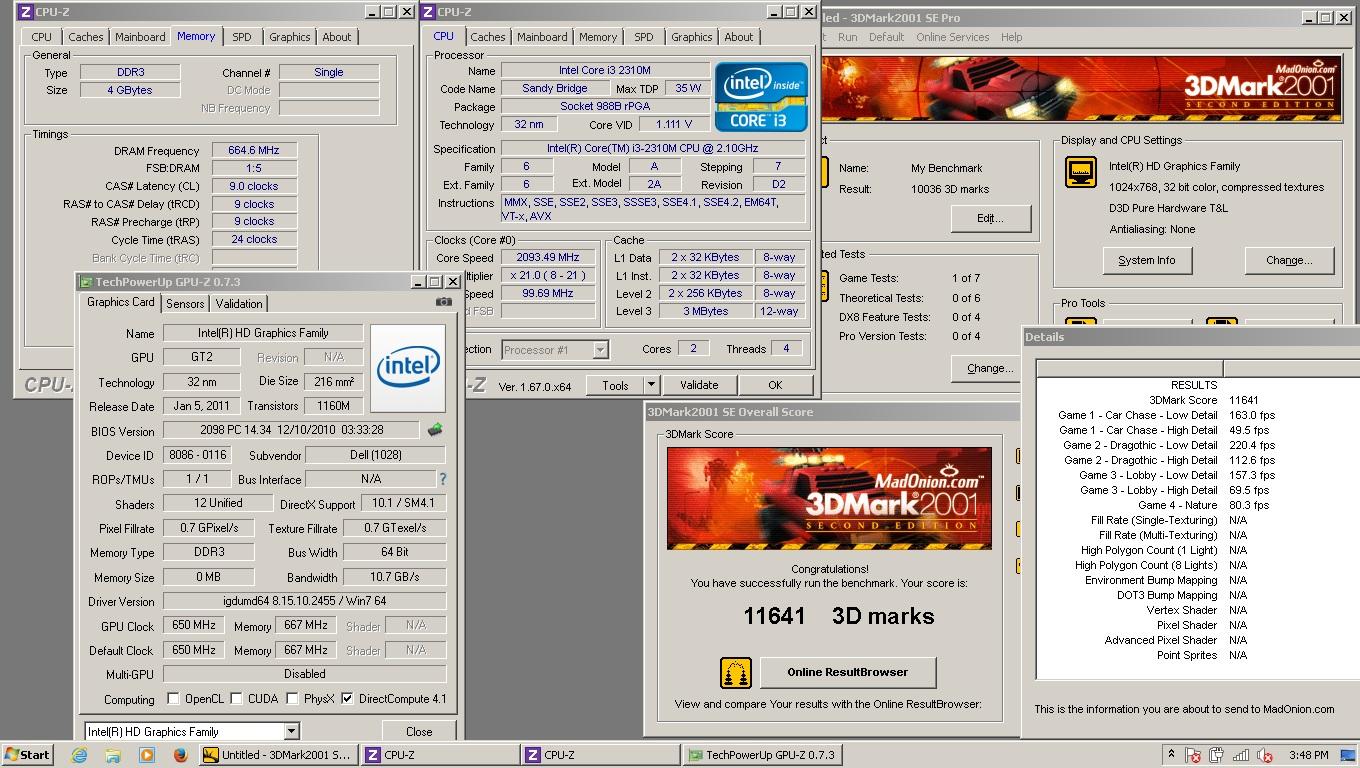Screen dimensions: 1360x768
Task: Select the Graphics Card tab in GPU-Z
Action: click(x=121, y=302)
